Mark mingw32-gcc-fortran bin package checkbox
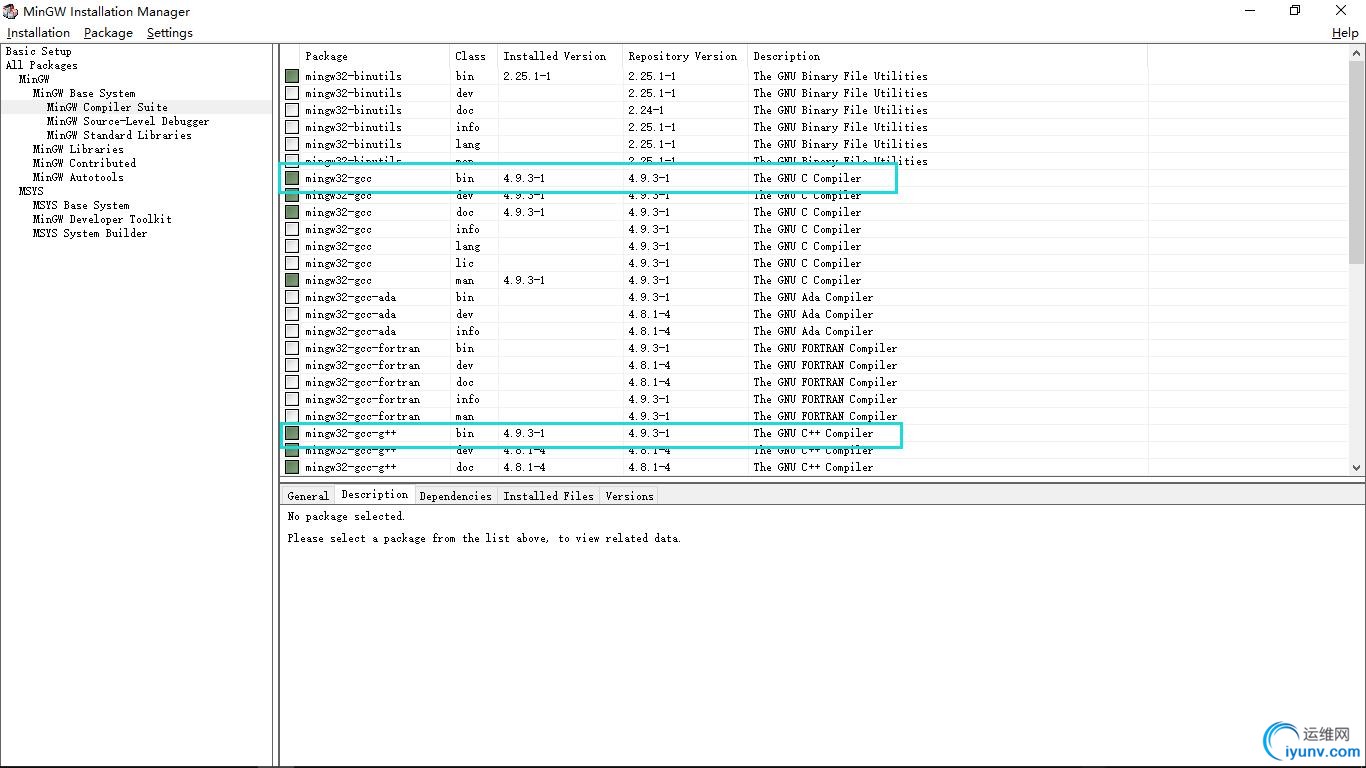 tap(292, 348)
